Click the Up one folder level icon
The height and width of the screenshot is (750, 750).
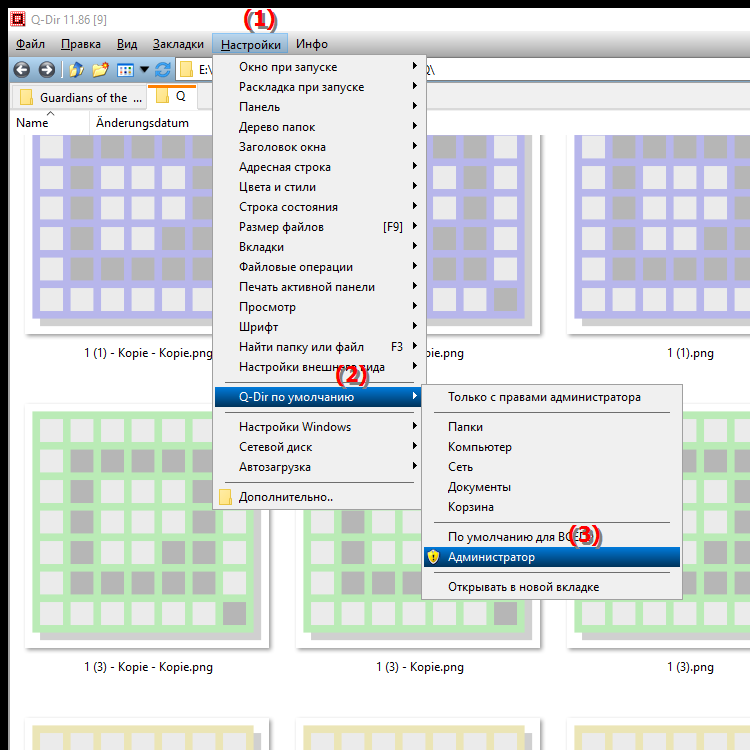77,70
